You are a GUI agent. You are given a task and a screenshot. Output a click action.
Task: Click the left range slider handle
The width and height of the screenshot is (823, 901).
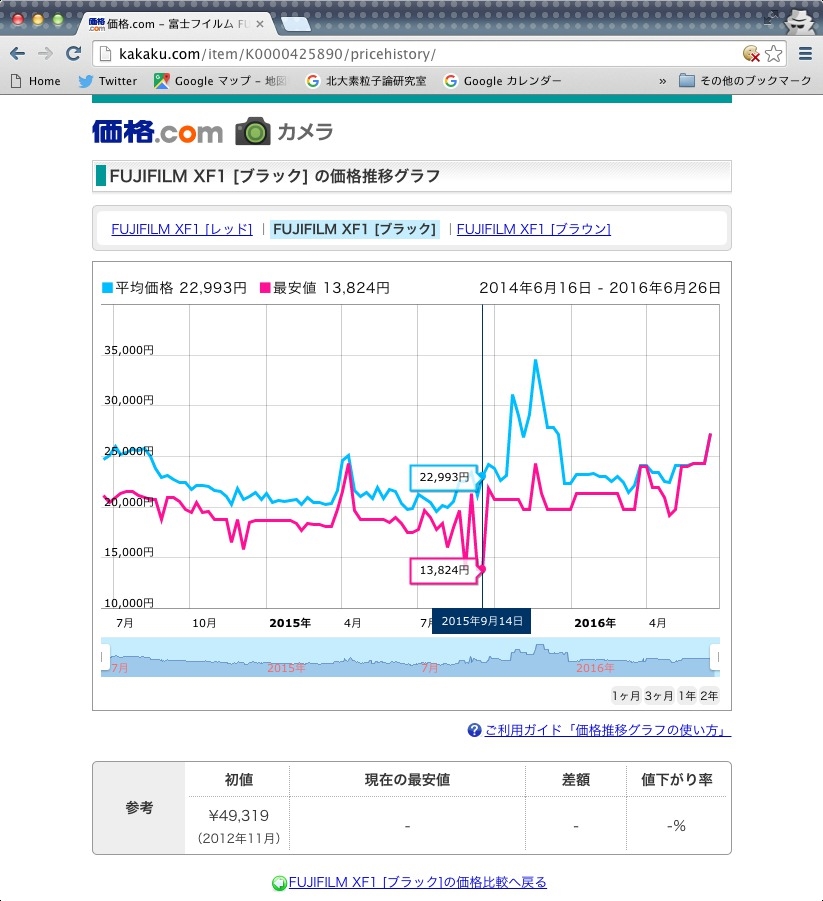point(104,657)
